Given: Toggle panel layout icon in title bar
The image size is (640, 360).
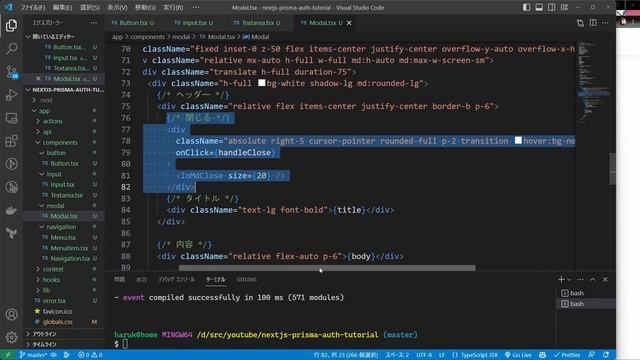Looking at the screenshot, I should tap(539, 7).
